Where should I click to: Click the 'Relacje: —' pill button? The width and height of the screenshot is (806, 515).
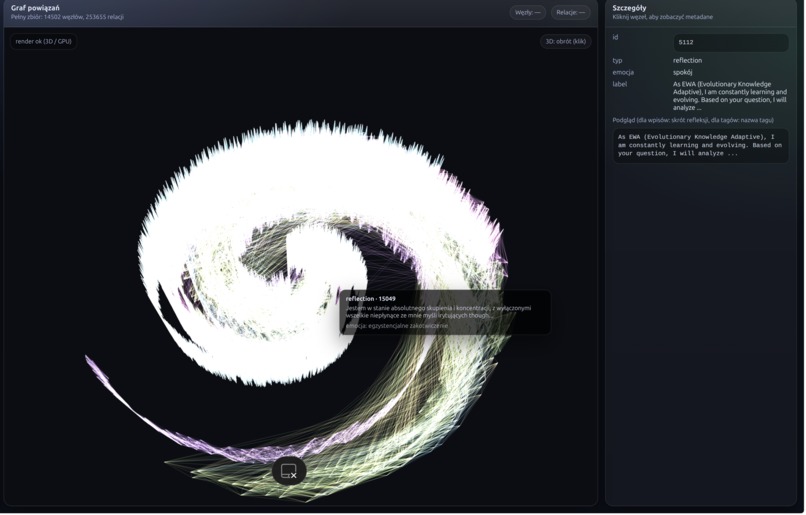tap(571, 12)
